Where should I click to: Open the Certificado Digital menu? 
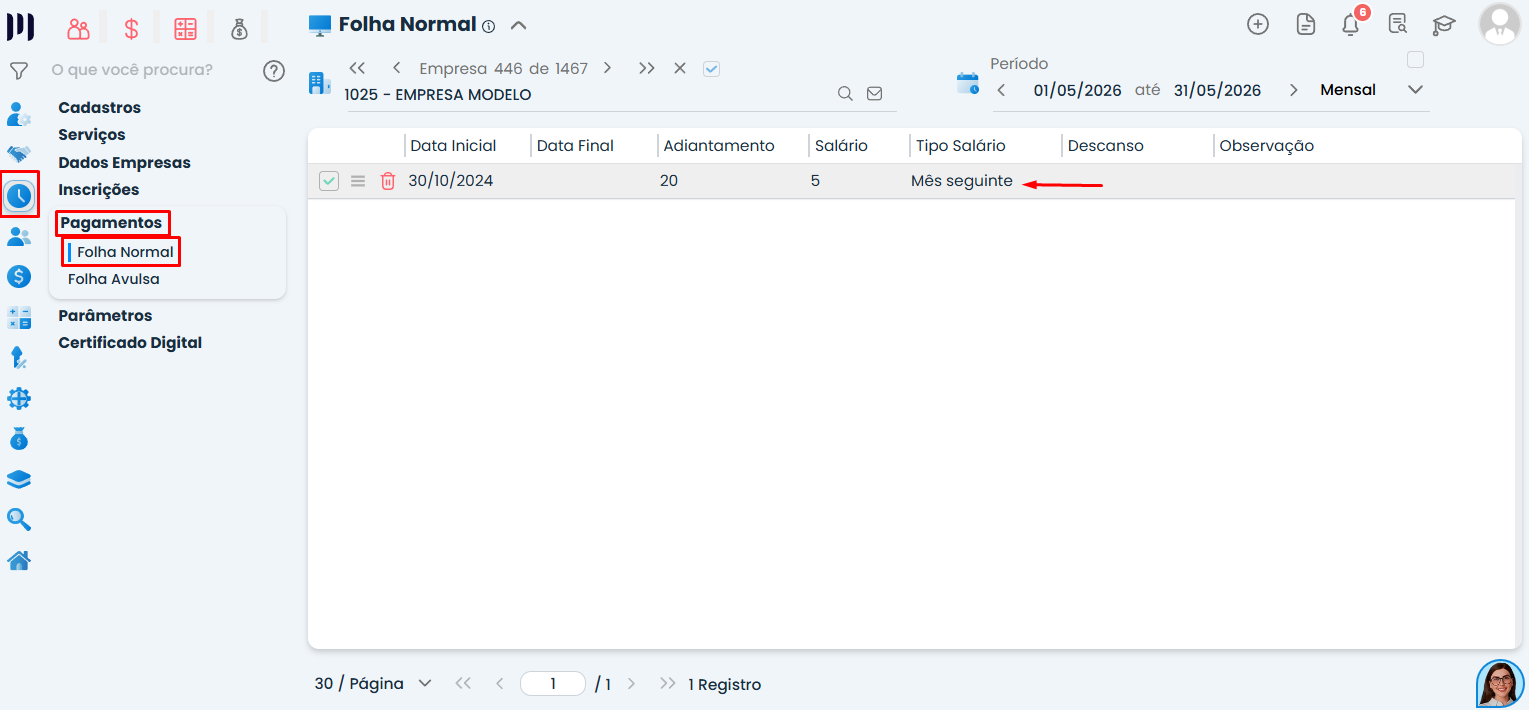(x=130, y=342)
